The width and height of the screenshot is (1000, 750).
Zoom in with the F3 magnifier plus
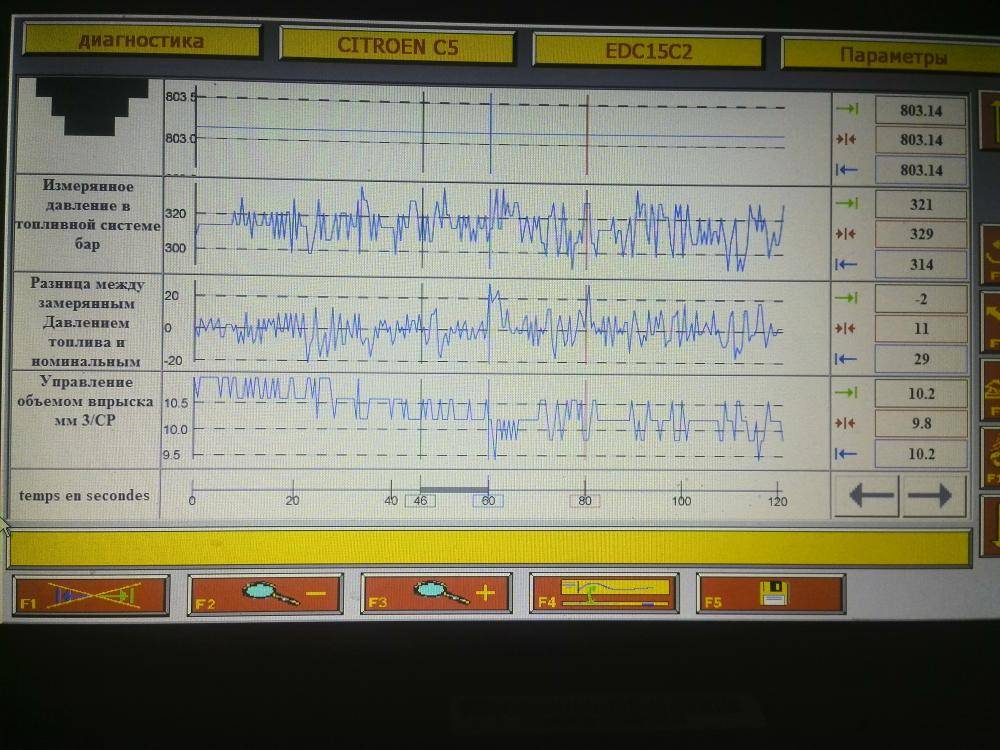(436, 593)
